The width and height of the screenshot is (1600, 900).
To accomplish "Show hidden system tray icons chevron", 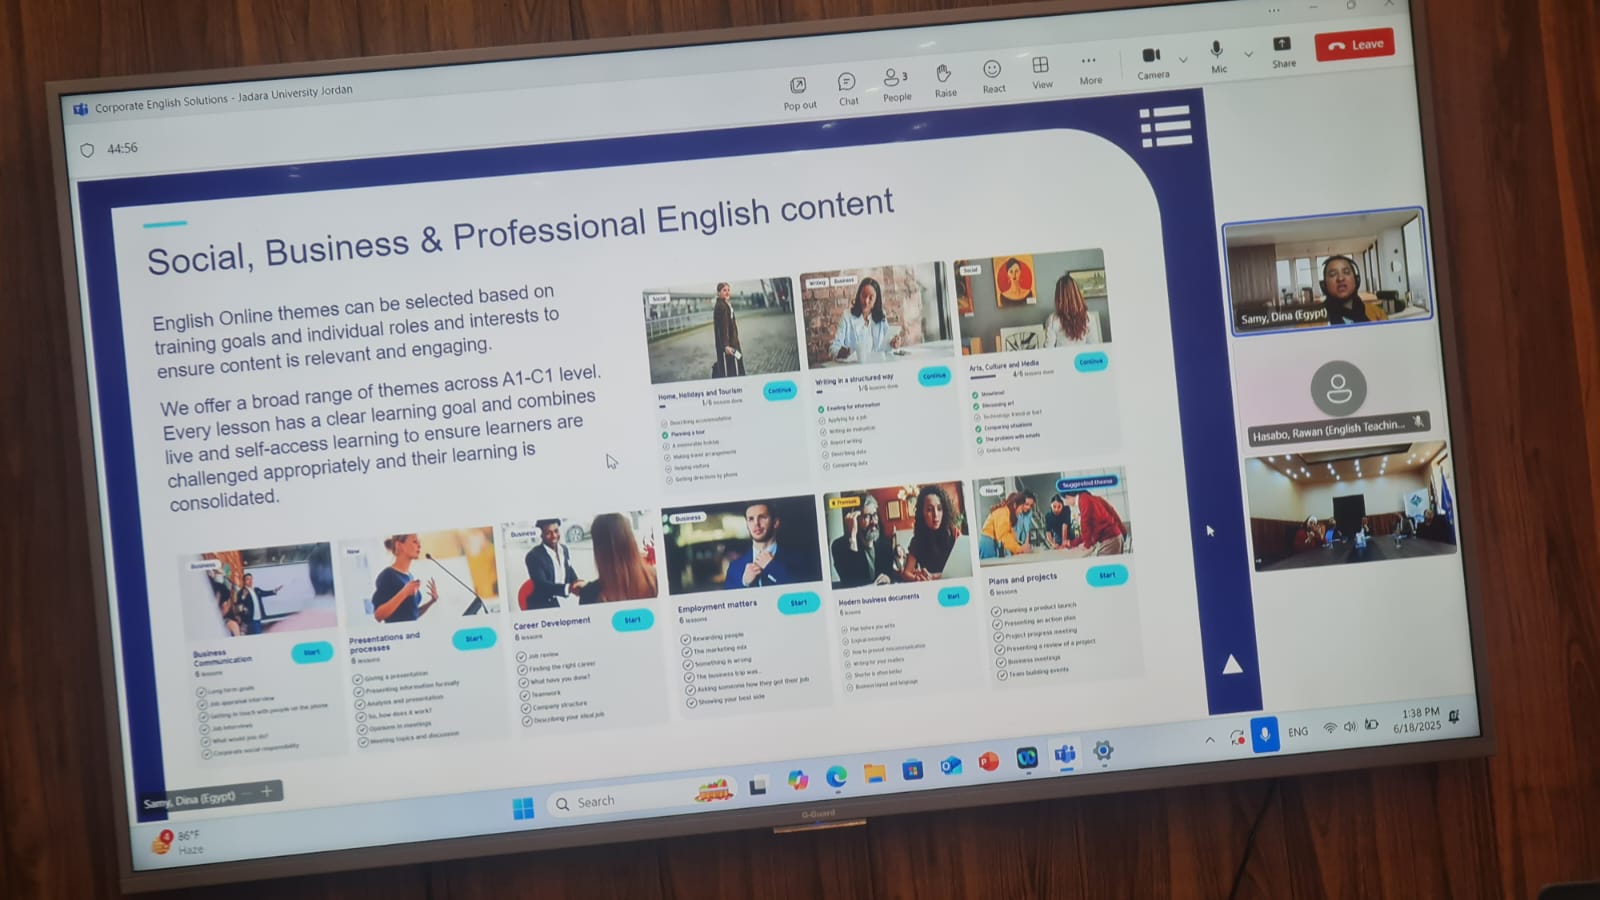I will tap(1210, 740).
